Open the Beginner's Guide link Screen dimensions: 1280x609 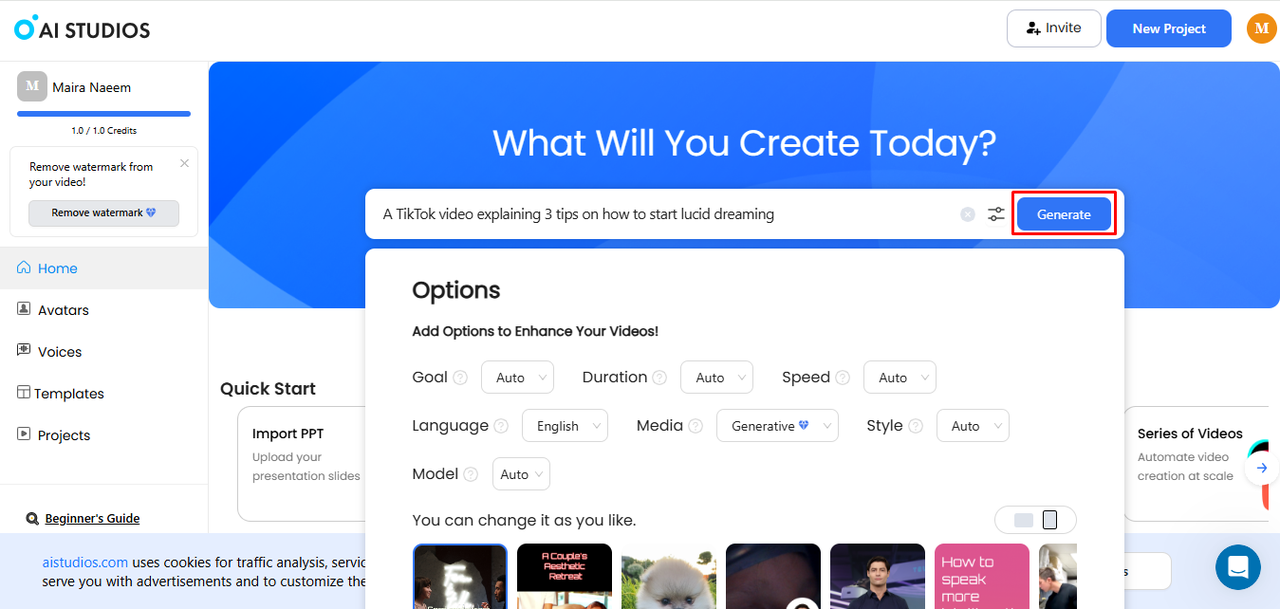pos(92,519)
